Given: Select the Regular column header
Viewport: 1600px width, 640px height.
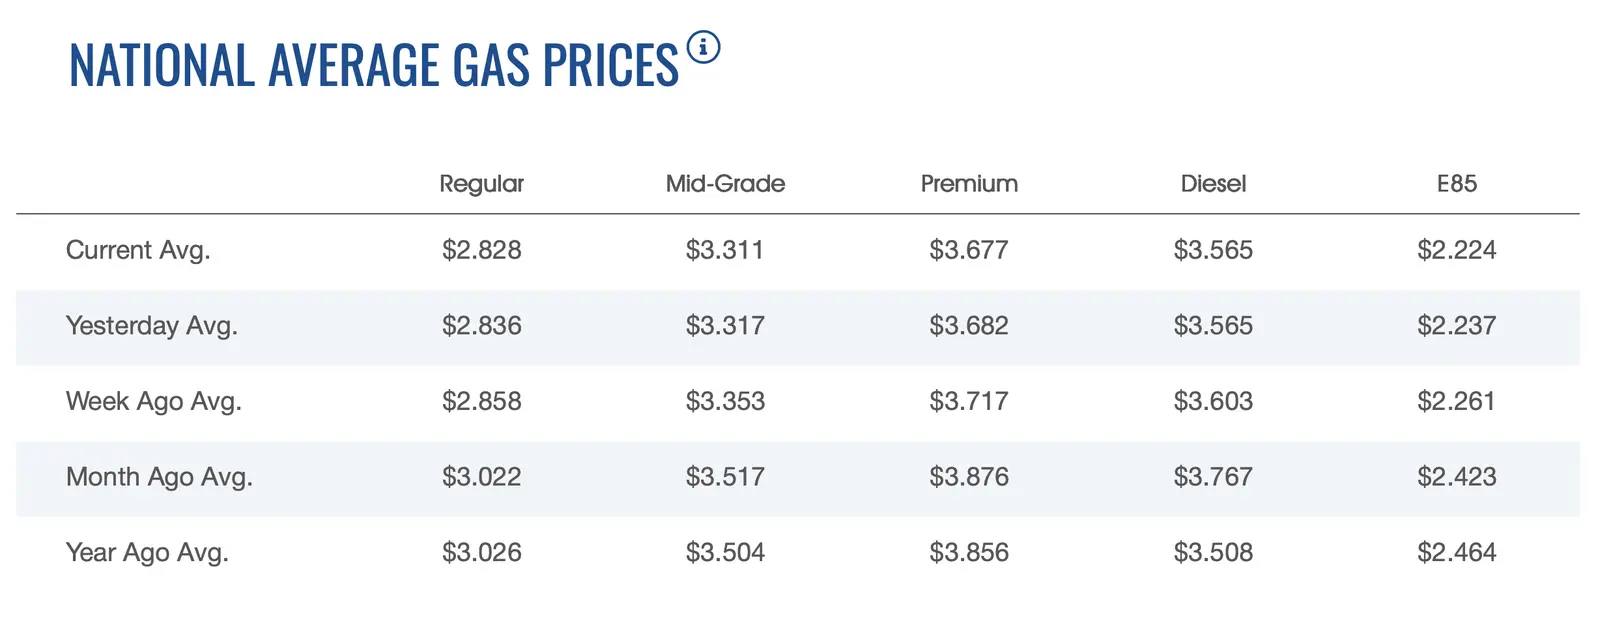Looking at the screenshot, I should coord(481,184).
